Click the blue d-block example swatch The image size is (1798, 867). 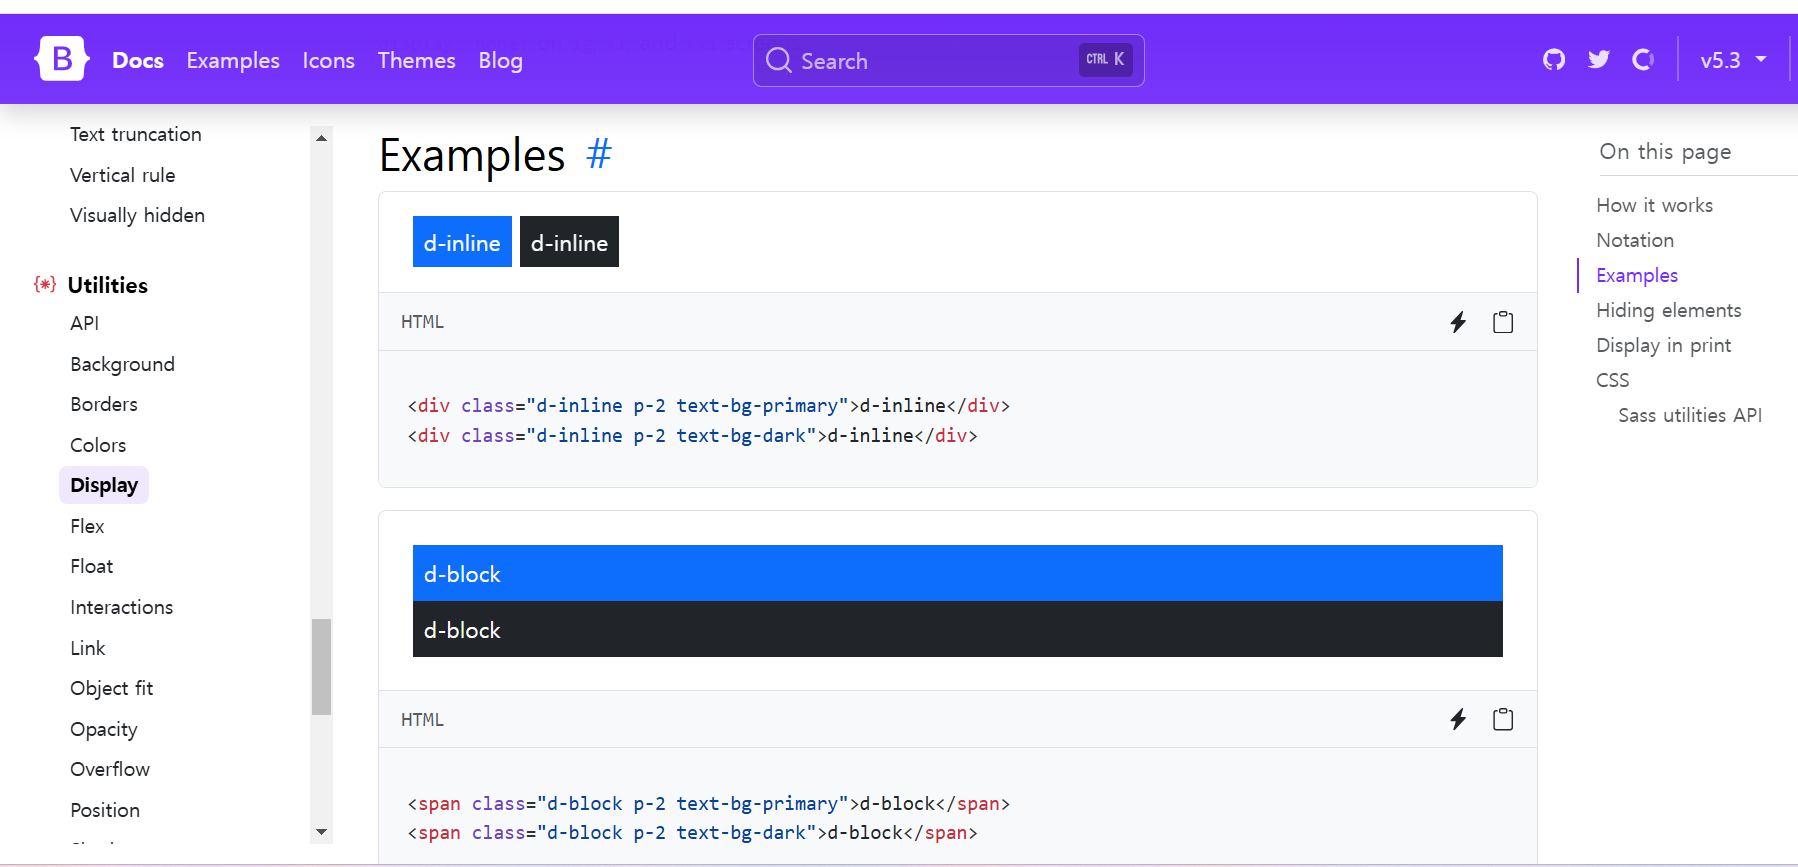[957, 574]
